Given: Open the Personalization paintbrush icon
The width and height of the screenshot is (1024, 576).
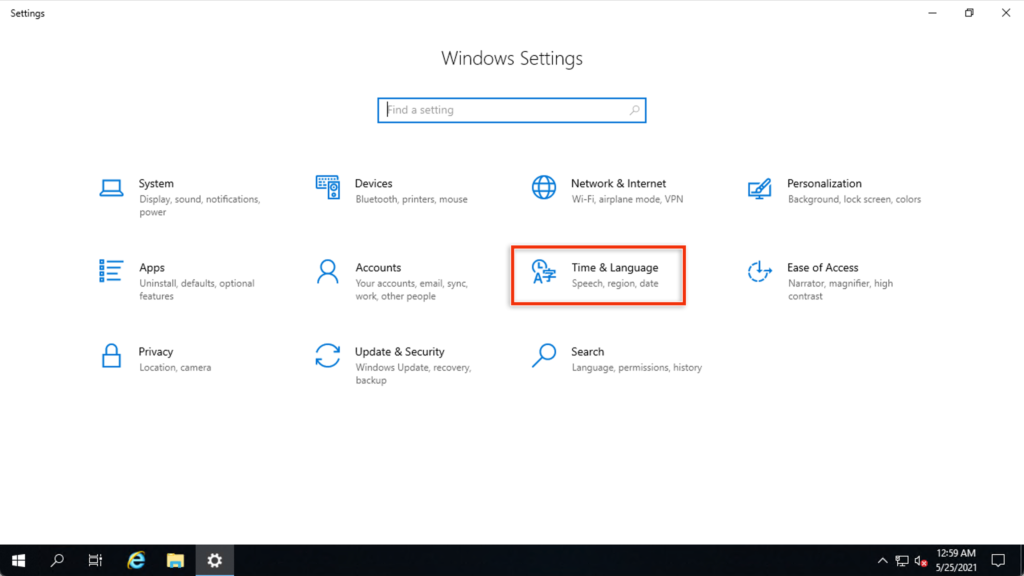Looking at the screenshot, I should (x=760, y=189).
